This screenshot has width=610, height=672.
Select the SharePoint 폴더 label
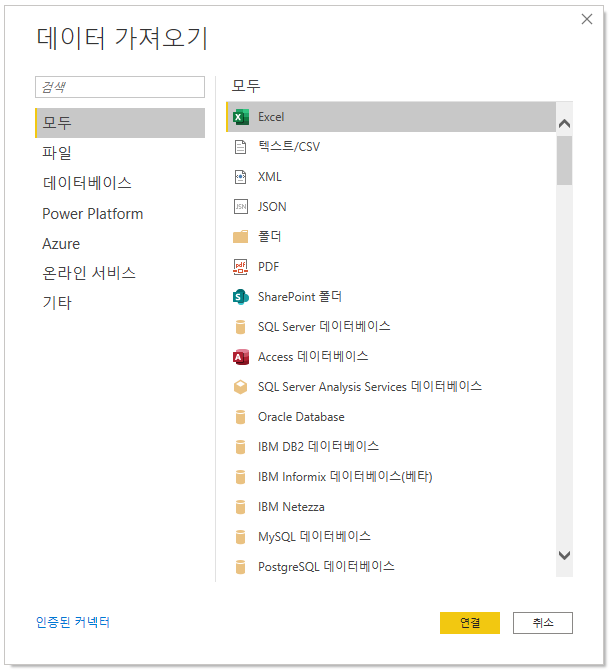tap(300, 297)
